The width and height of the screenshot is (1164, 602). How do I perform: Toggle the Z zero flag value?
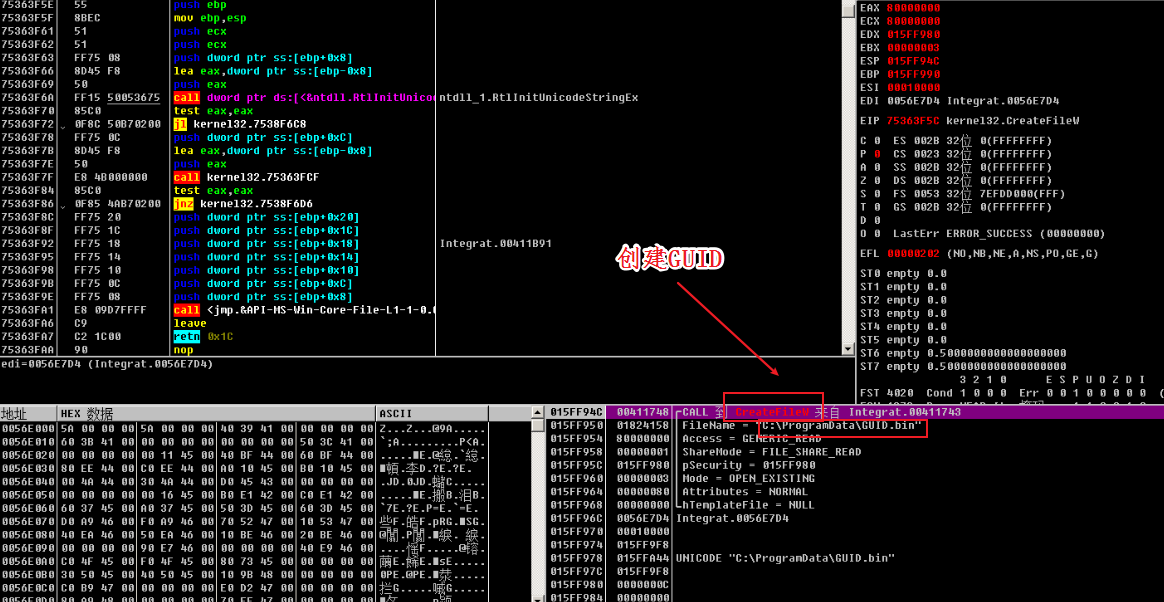(x=877, y=180)
